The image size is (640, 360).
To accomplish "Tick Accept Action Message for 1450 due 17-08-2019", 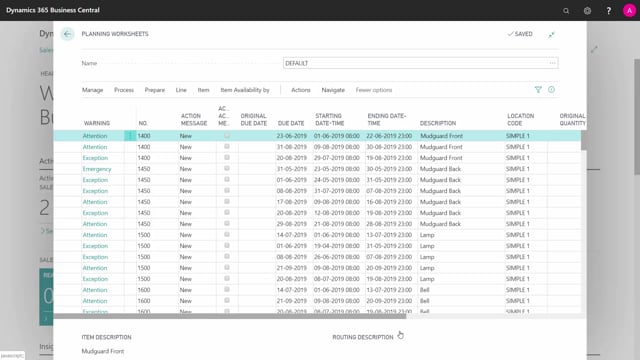I will 227,202.
